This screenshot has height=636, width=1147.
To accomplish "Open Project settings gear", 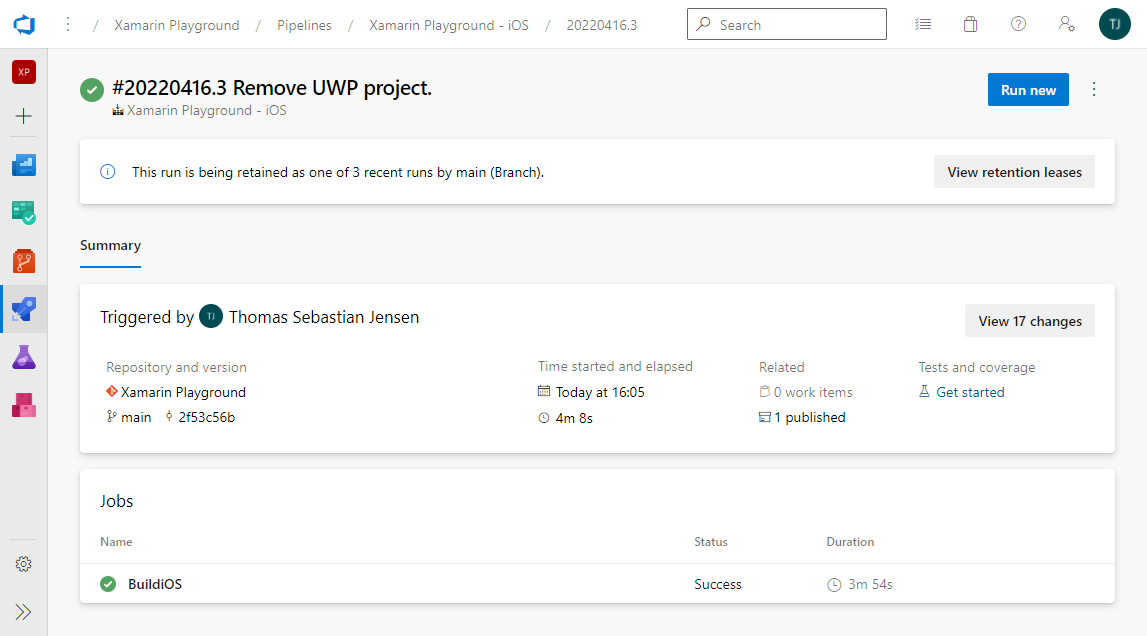I will click(x=24, y=564).
